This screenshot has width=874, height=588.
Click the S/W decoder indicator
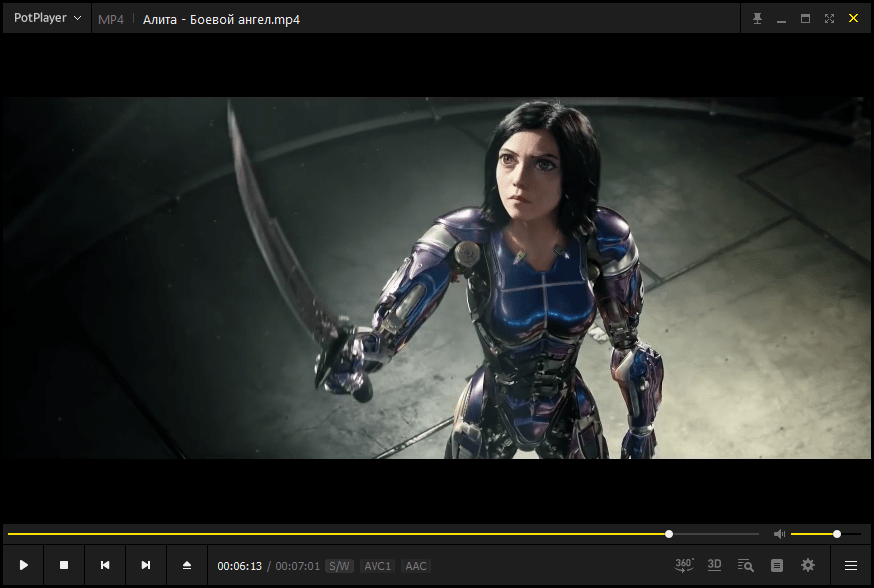pyautogui.click(x=339, y=566)
